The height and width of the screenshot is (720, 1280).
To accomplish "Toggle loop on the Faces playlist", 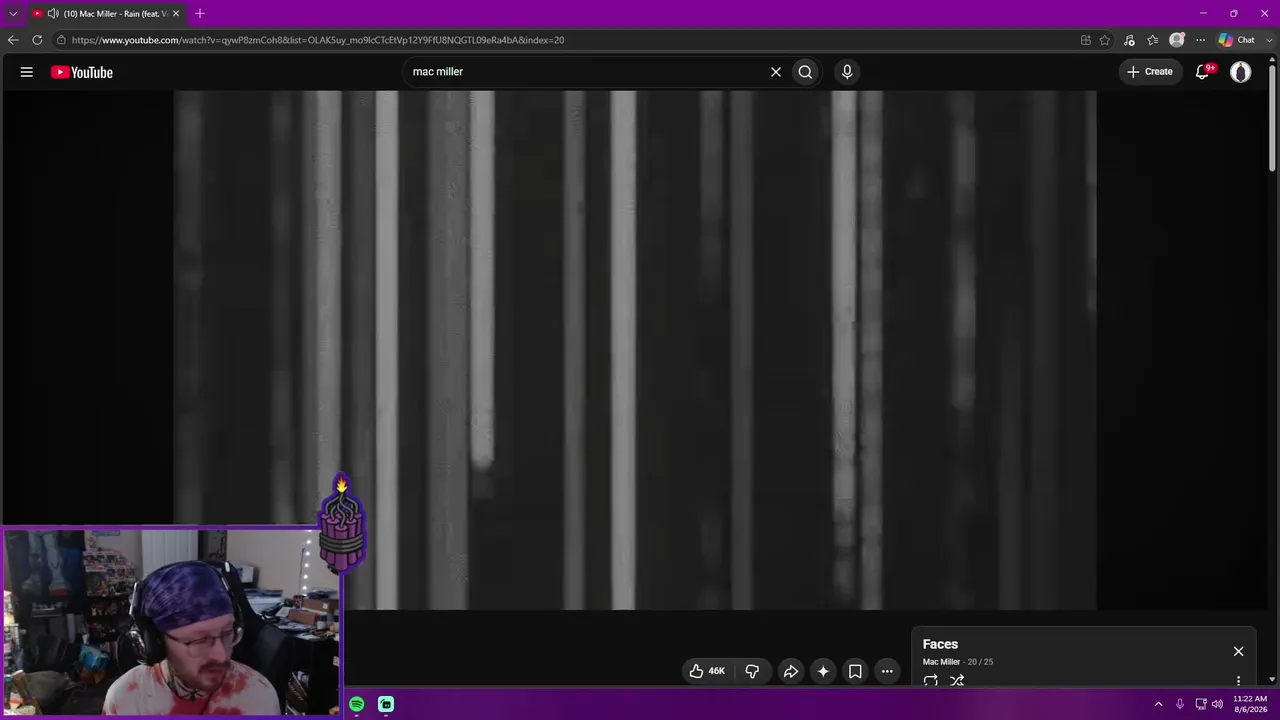I will [931, 680].
